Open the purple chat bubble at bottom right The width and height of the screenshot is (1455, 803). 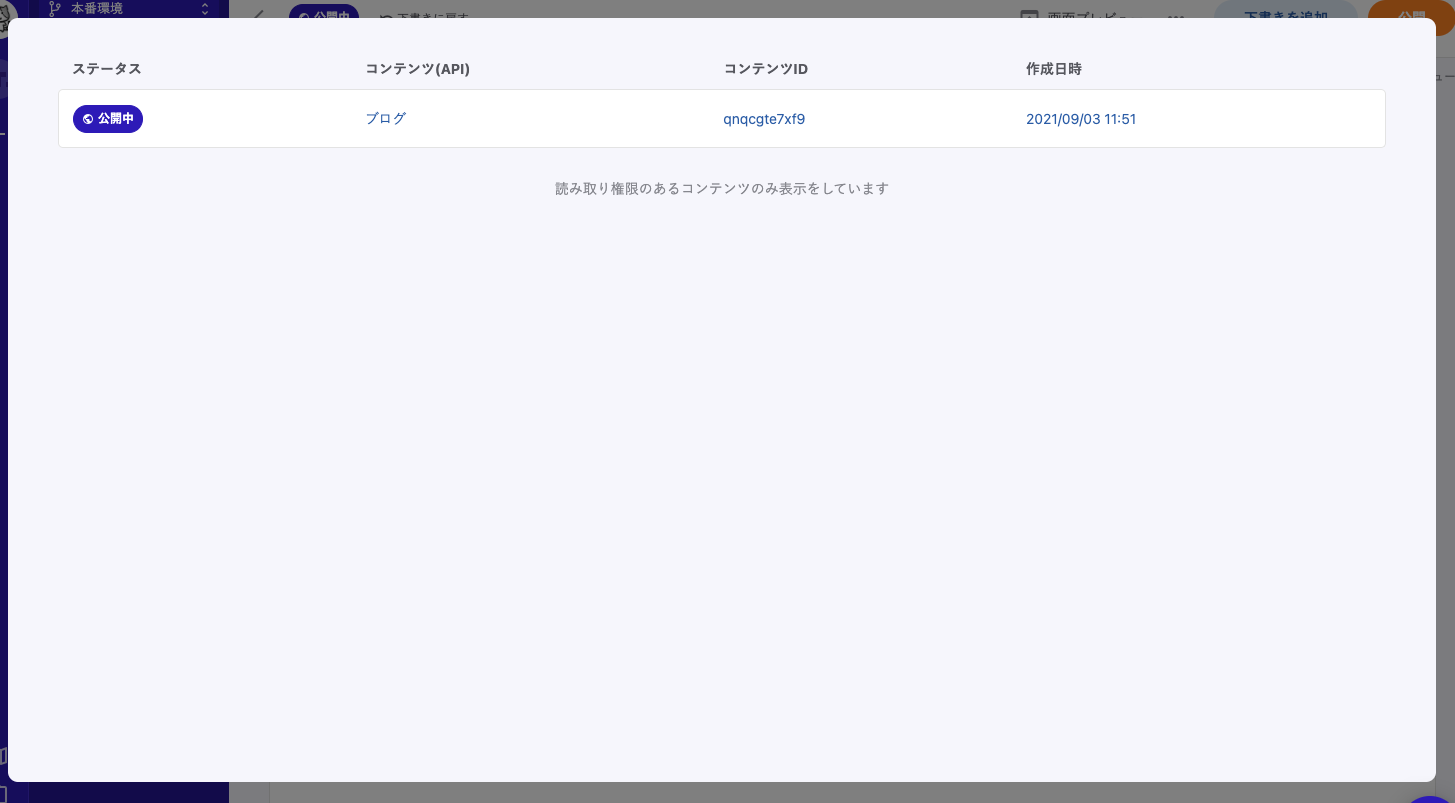click(x=1432, y=797)
